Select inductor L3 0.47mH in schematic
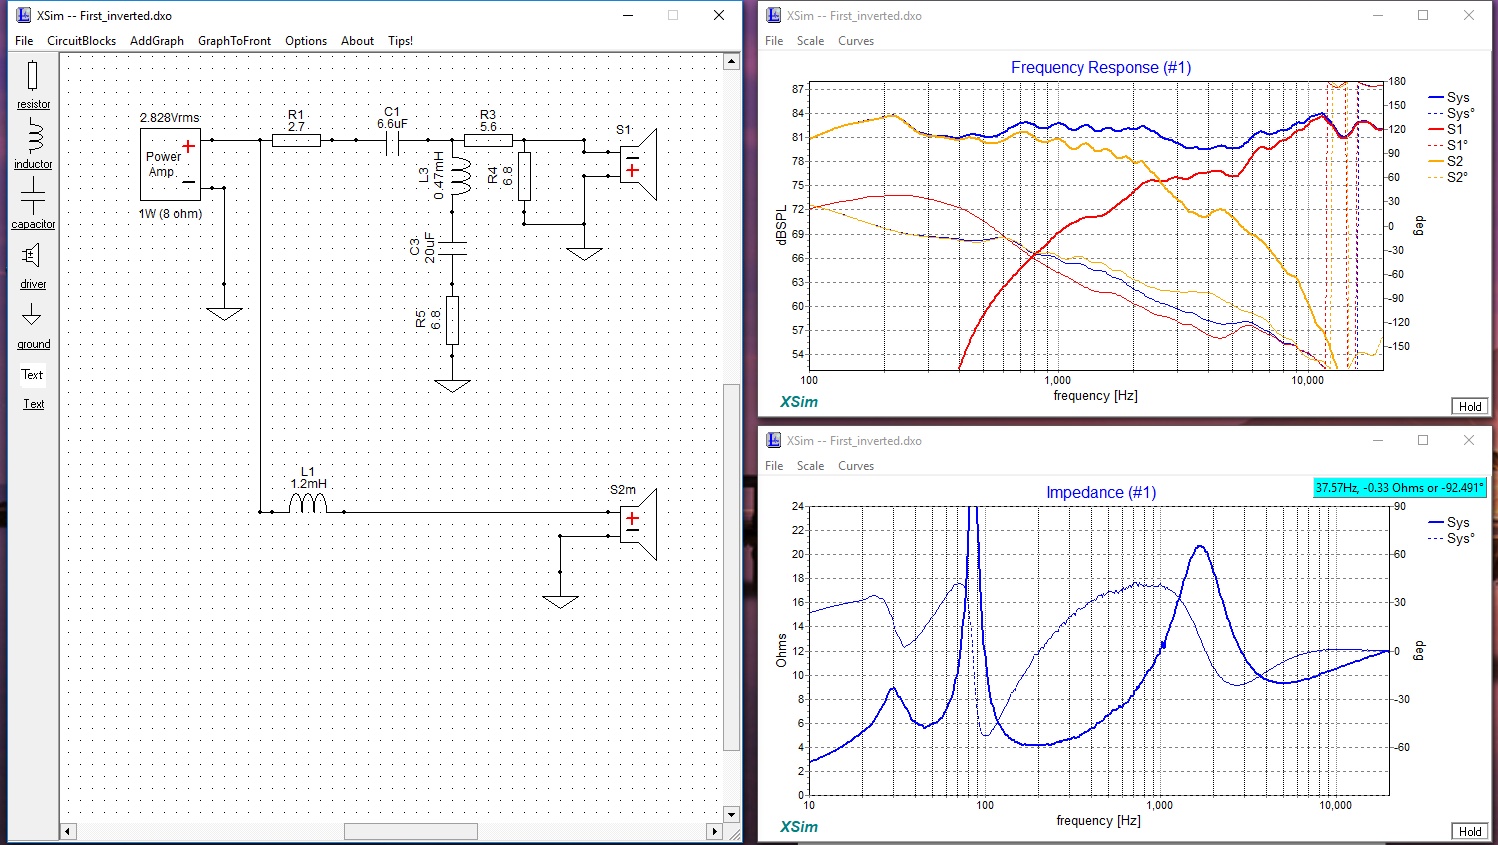 [x=460, y=176]
